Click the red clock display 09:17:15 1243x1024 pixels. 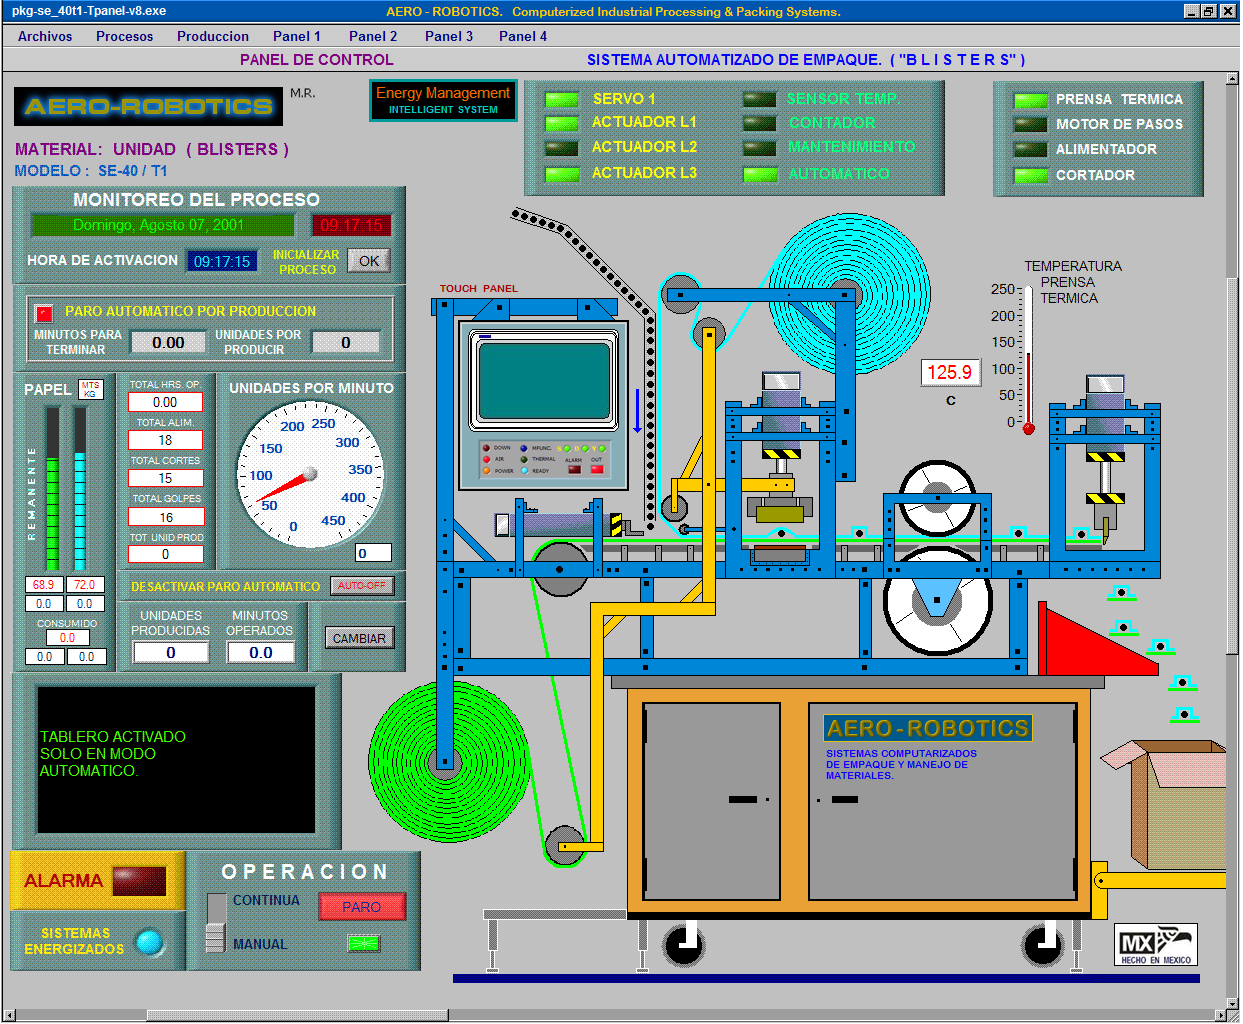[x=351, y=225]
